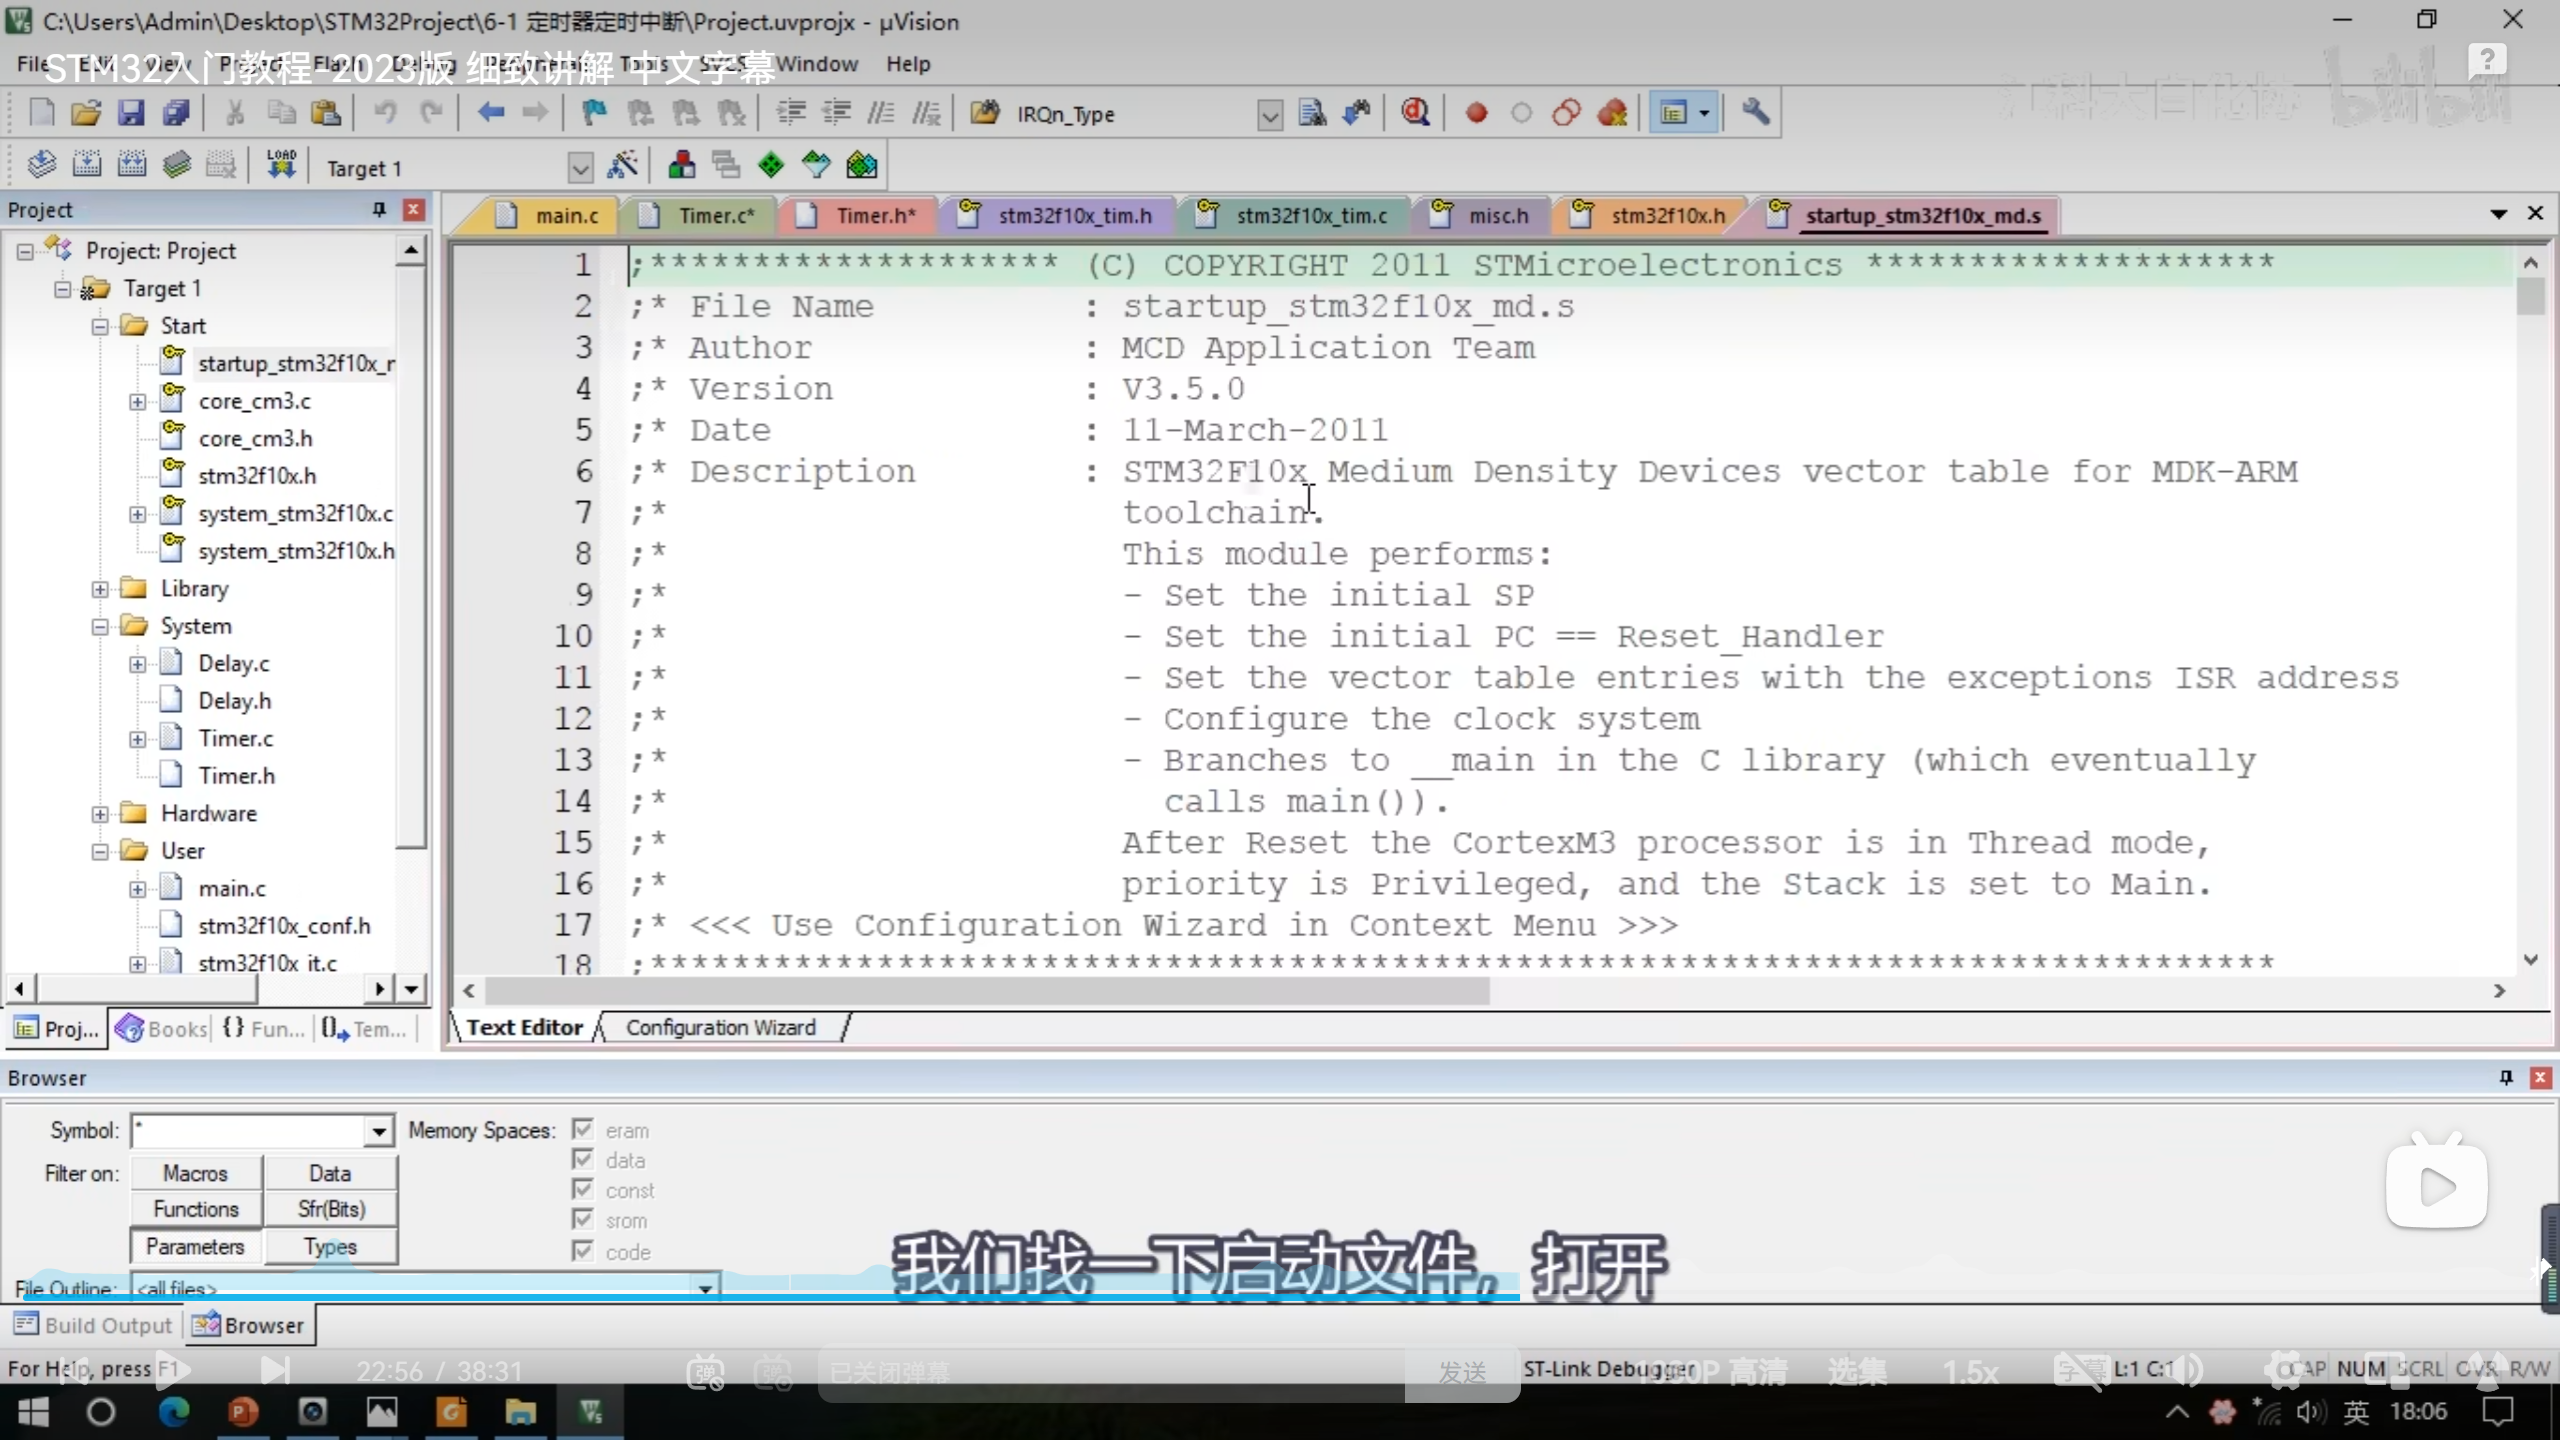Switch to the main.c editor tab

[565, 216]
